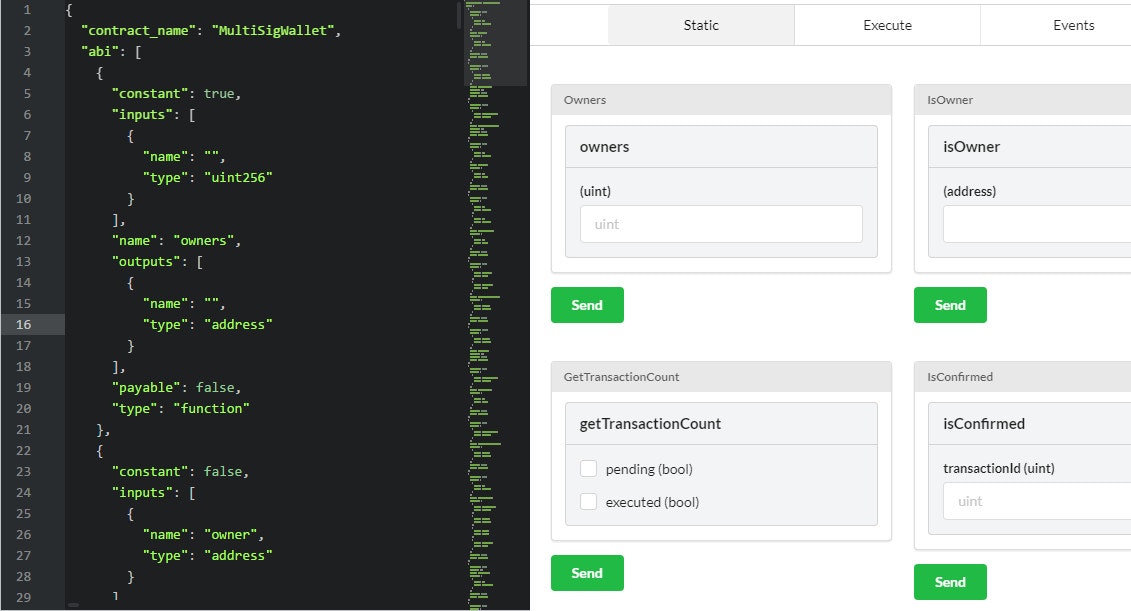
Task: Click the "contract_name" key on line 2
Action: coord(139,30)
